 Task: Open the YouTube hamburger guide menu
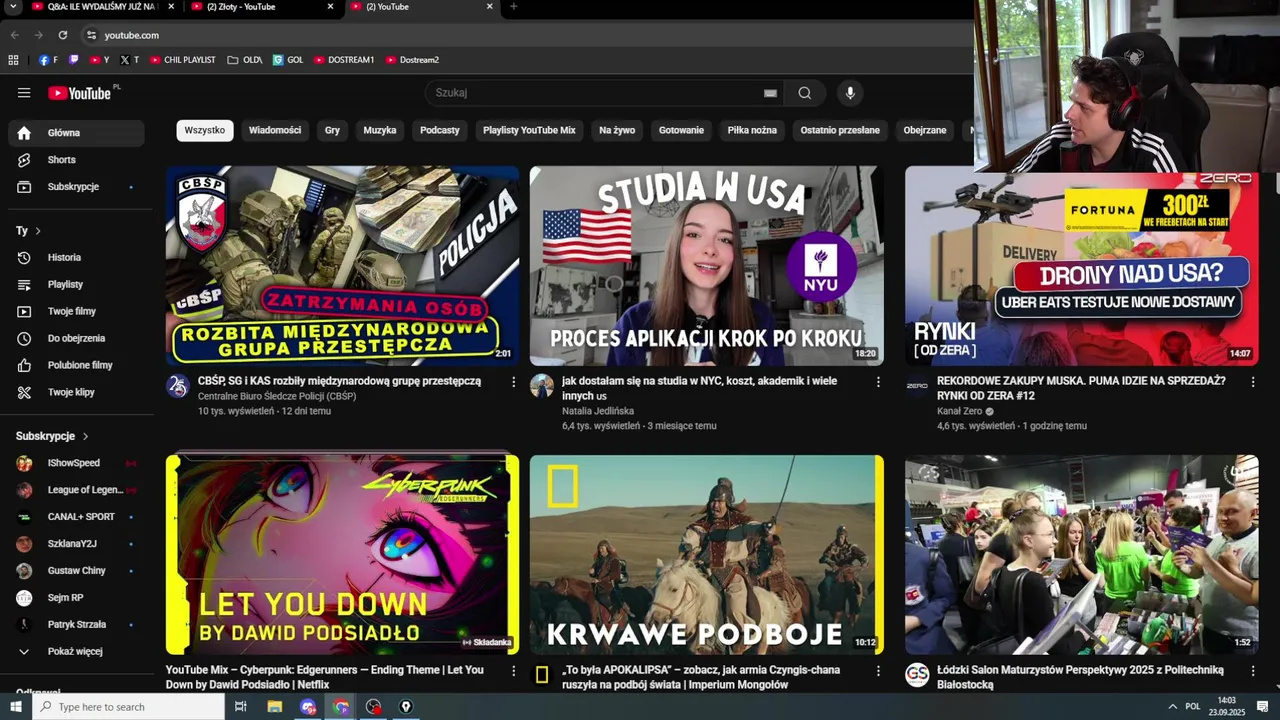pyautogui.click(x=24, y=93)
